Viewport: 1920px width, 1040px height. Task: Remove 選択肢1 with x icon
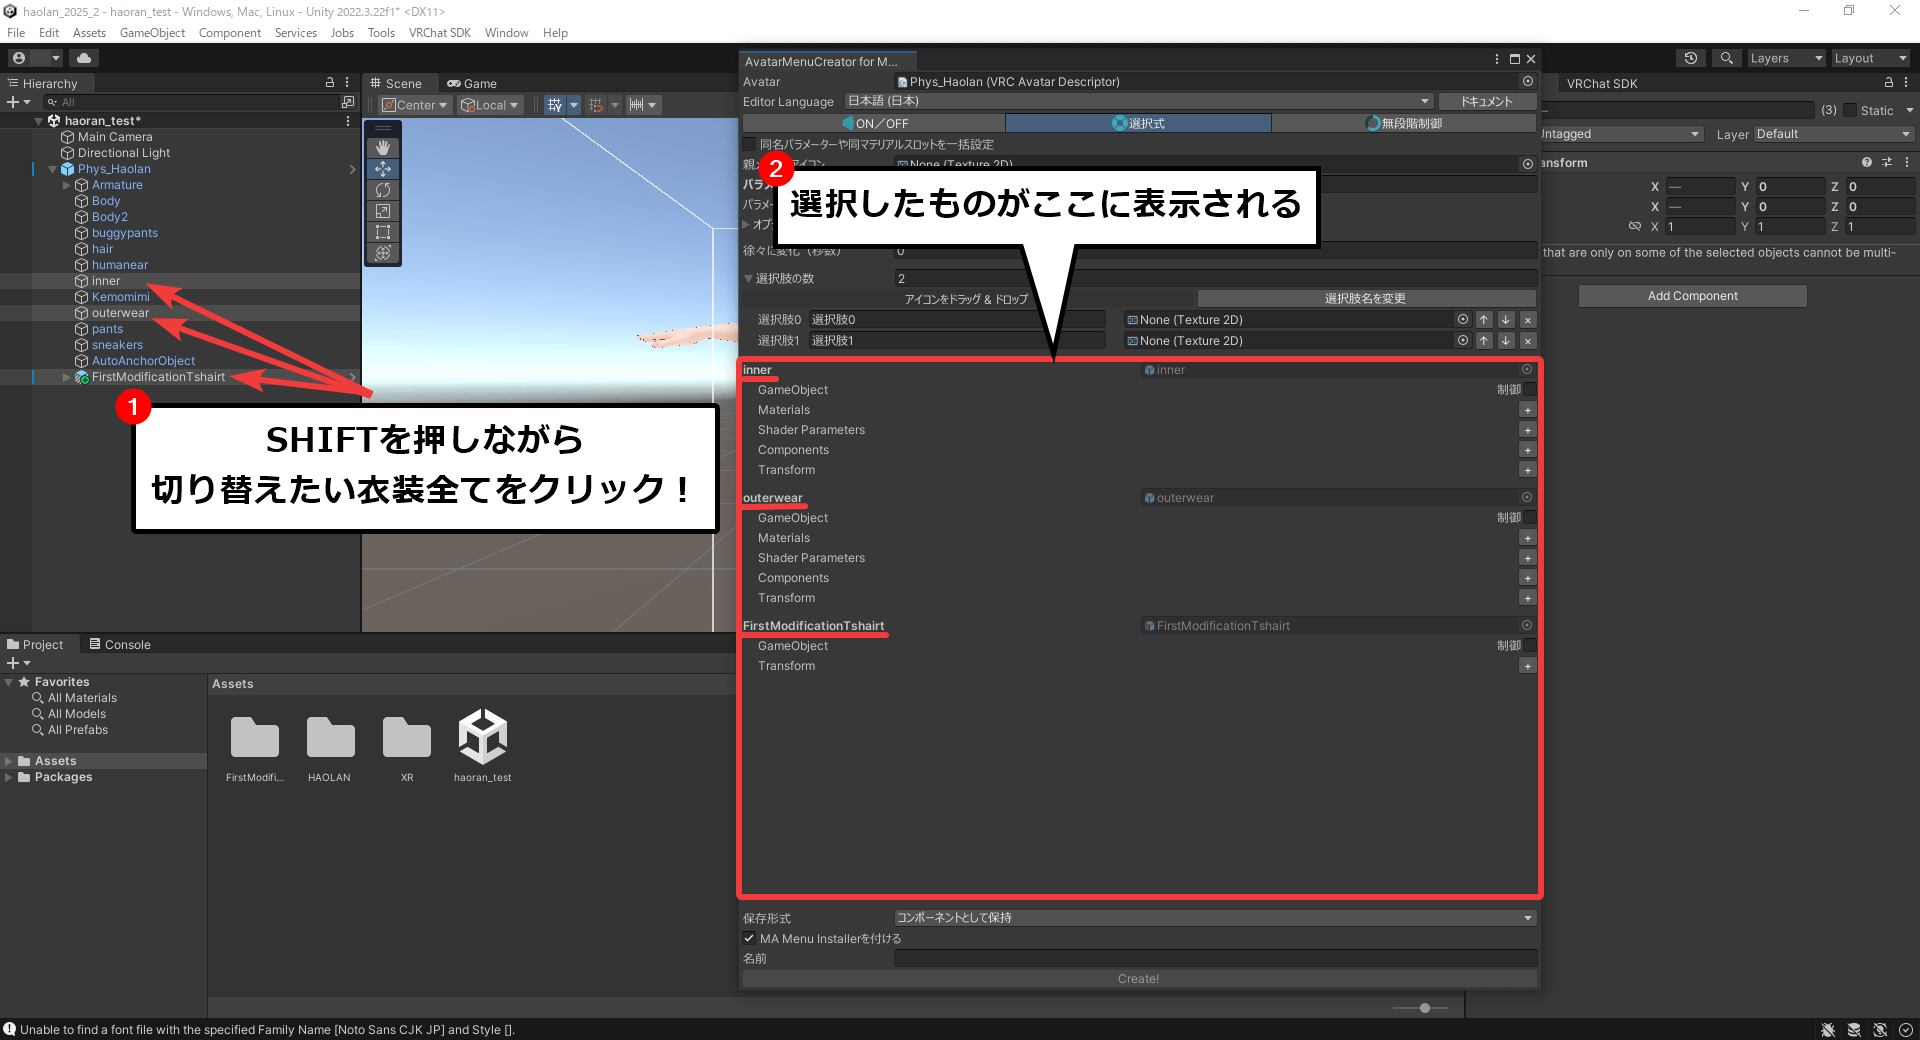pos(1528,340)
